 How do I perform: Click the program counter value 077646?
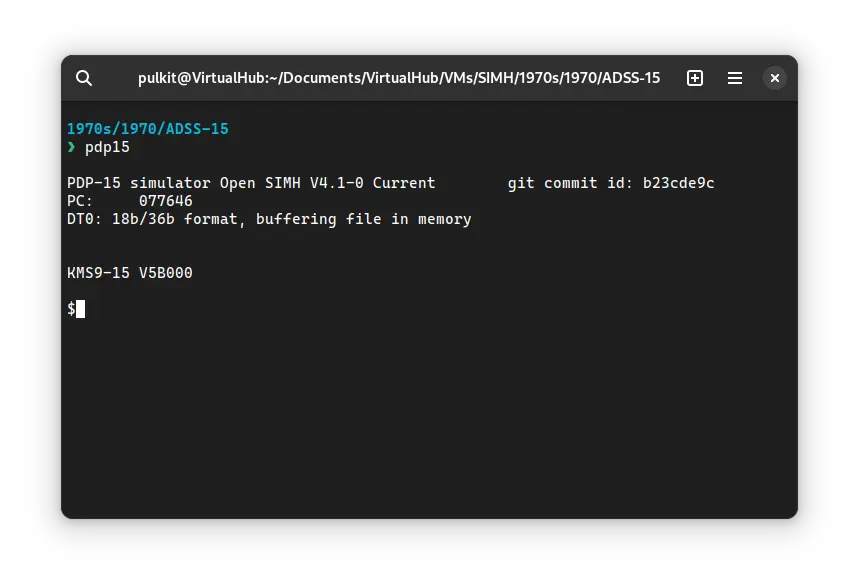(165, 201)
